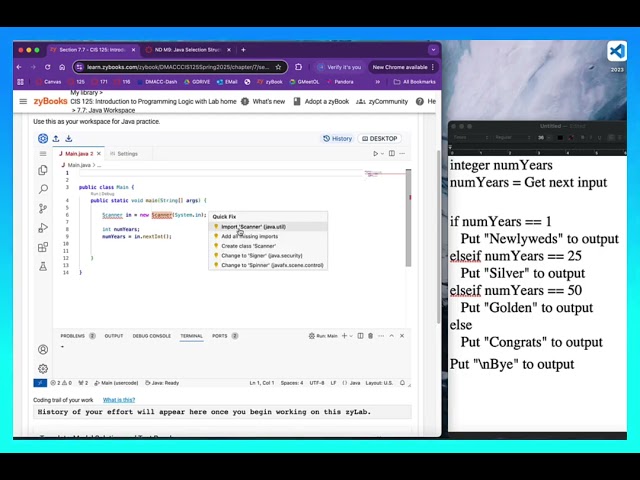Click the remote indicator in status bar
This screenshot has height=480, width=640.
pos(40,383)
